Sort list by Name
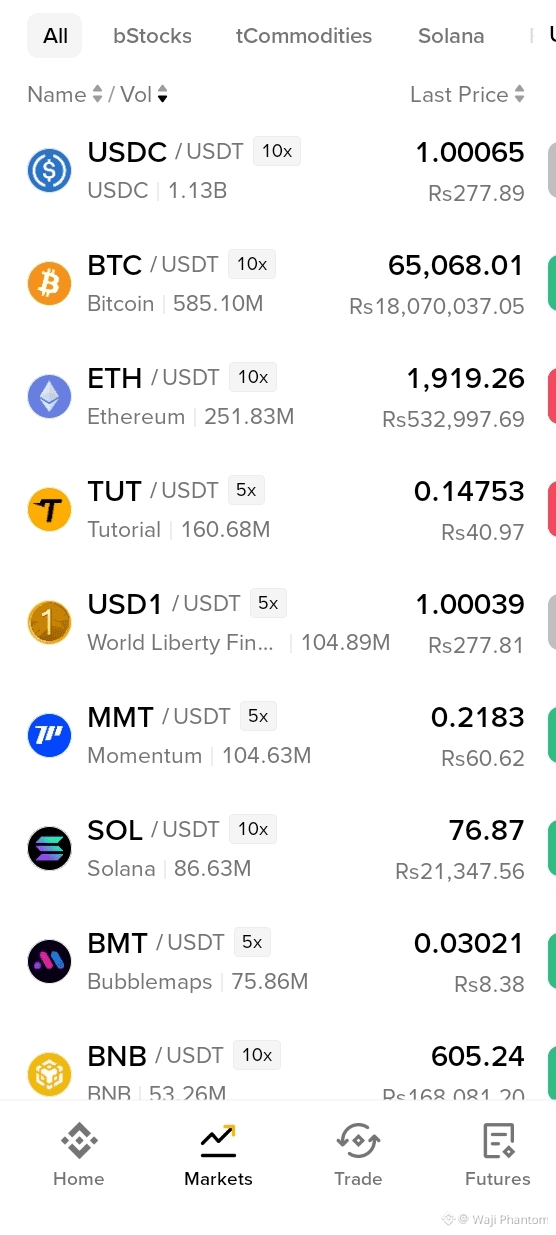Screen dimensions: 556x1235 tap(65, 95)
